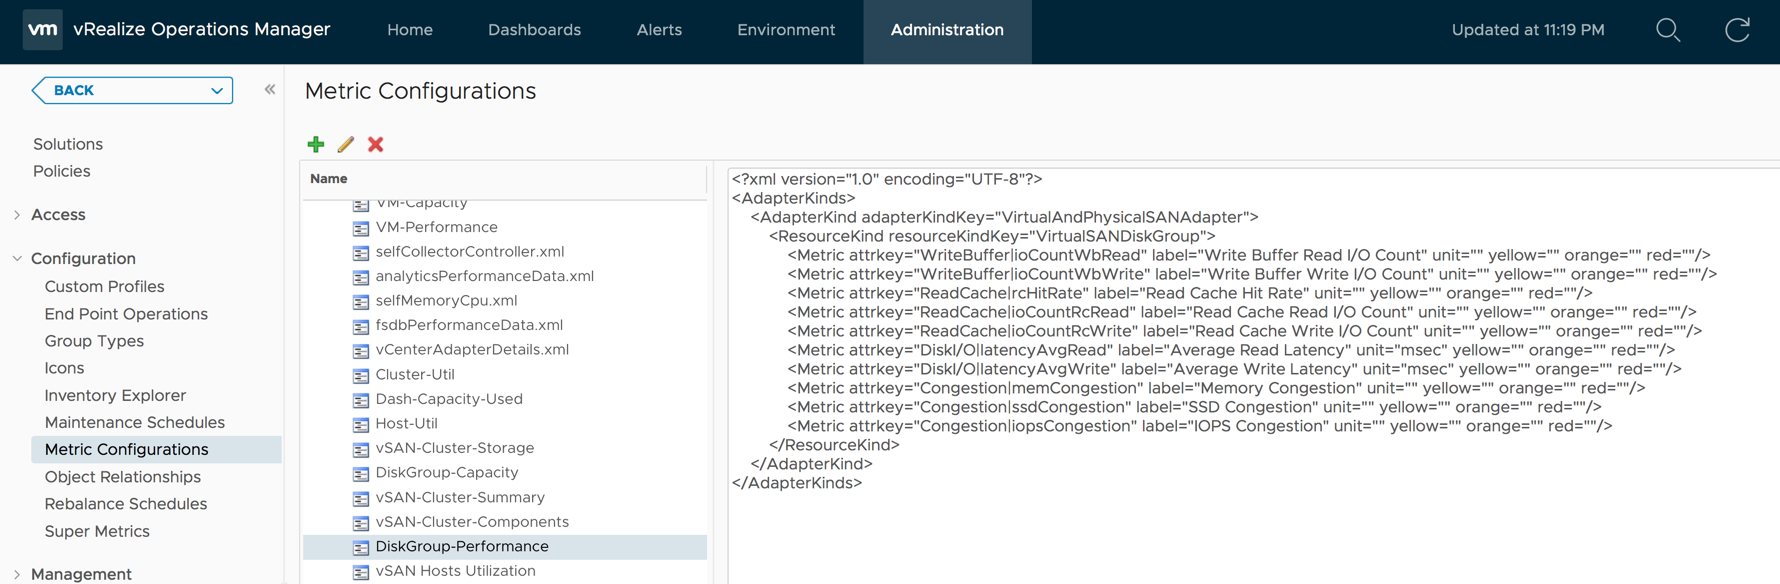
Task: Switch to the Alerts tab
Action: [x=659, y=30]
